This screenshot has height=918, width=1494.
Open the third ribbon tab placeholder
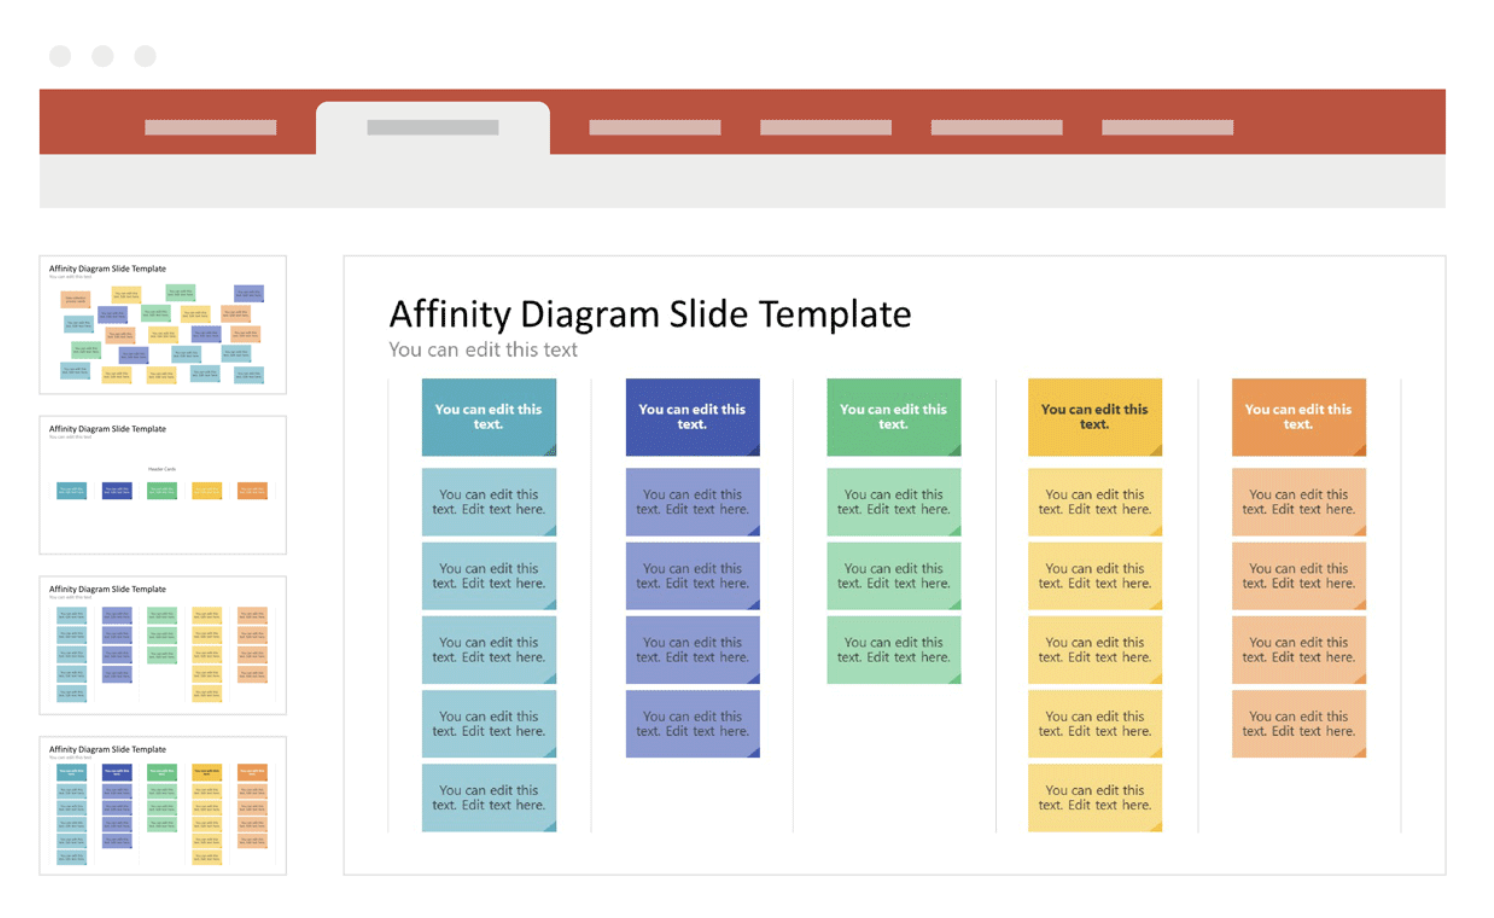[655, 127]
